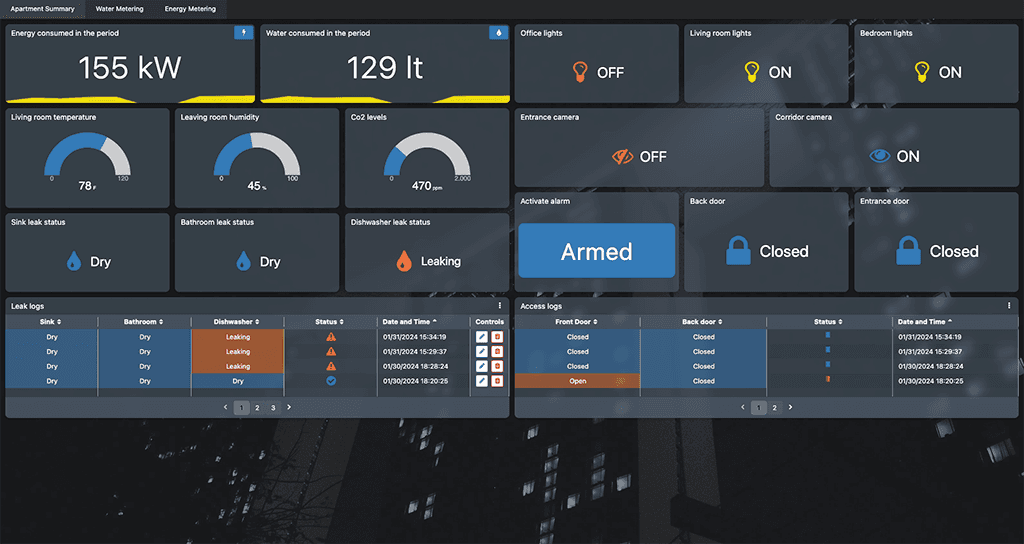This screenshot has width=1024, height=544.
Task: Open the Access logs three-dot menu
Action: (1009, 305)
